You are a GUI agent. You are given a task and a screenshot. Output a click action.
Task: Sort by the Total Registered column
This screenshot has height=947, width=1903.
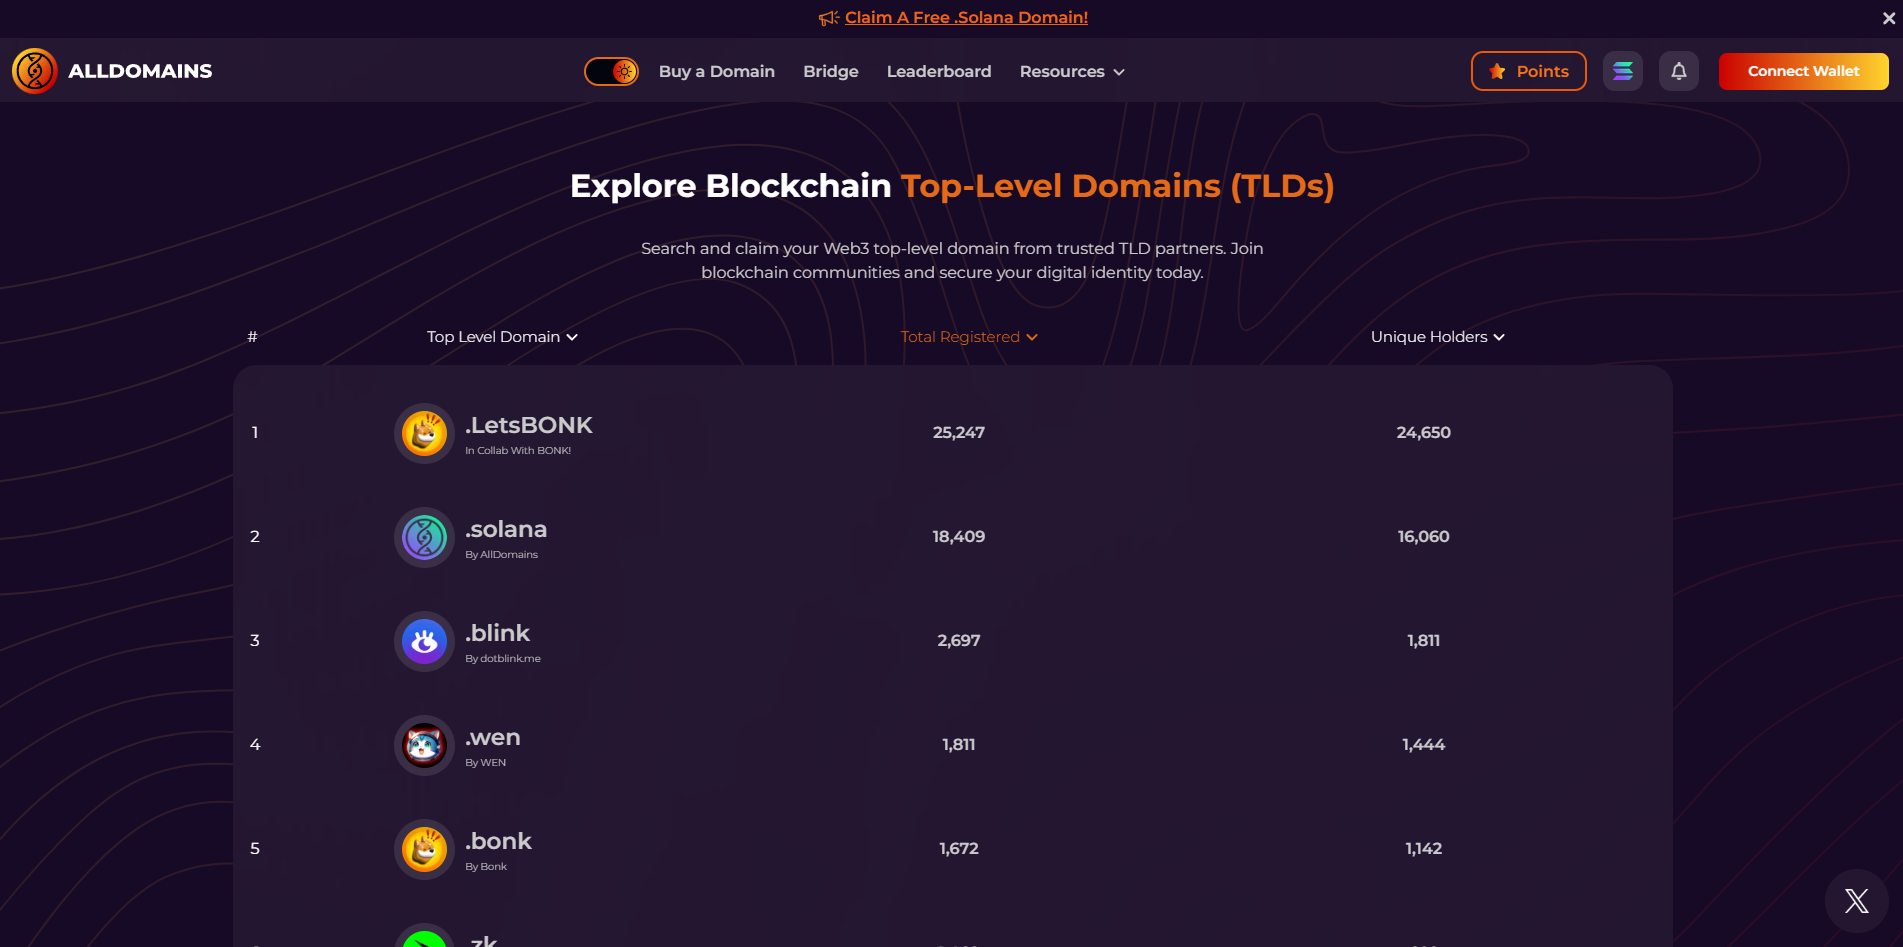[x=968, y=337]
